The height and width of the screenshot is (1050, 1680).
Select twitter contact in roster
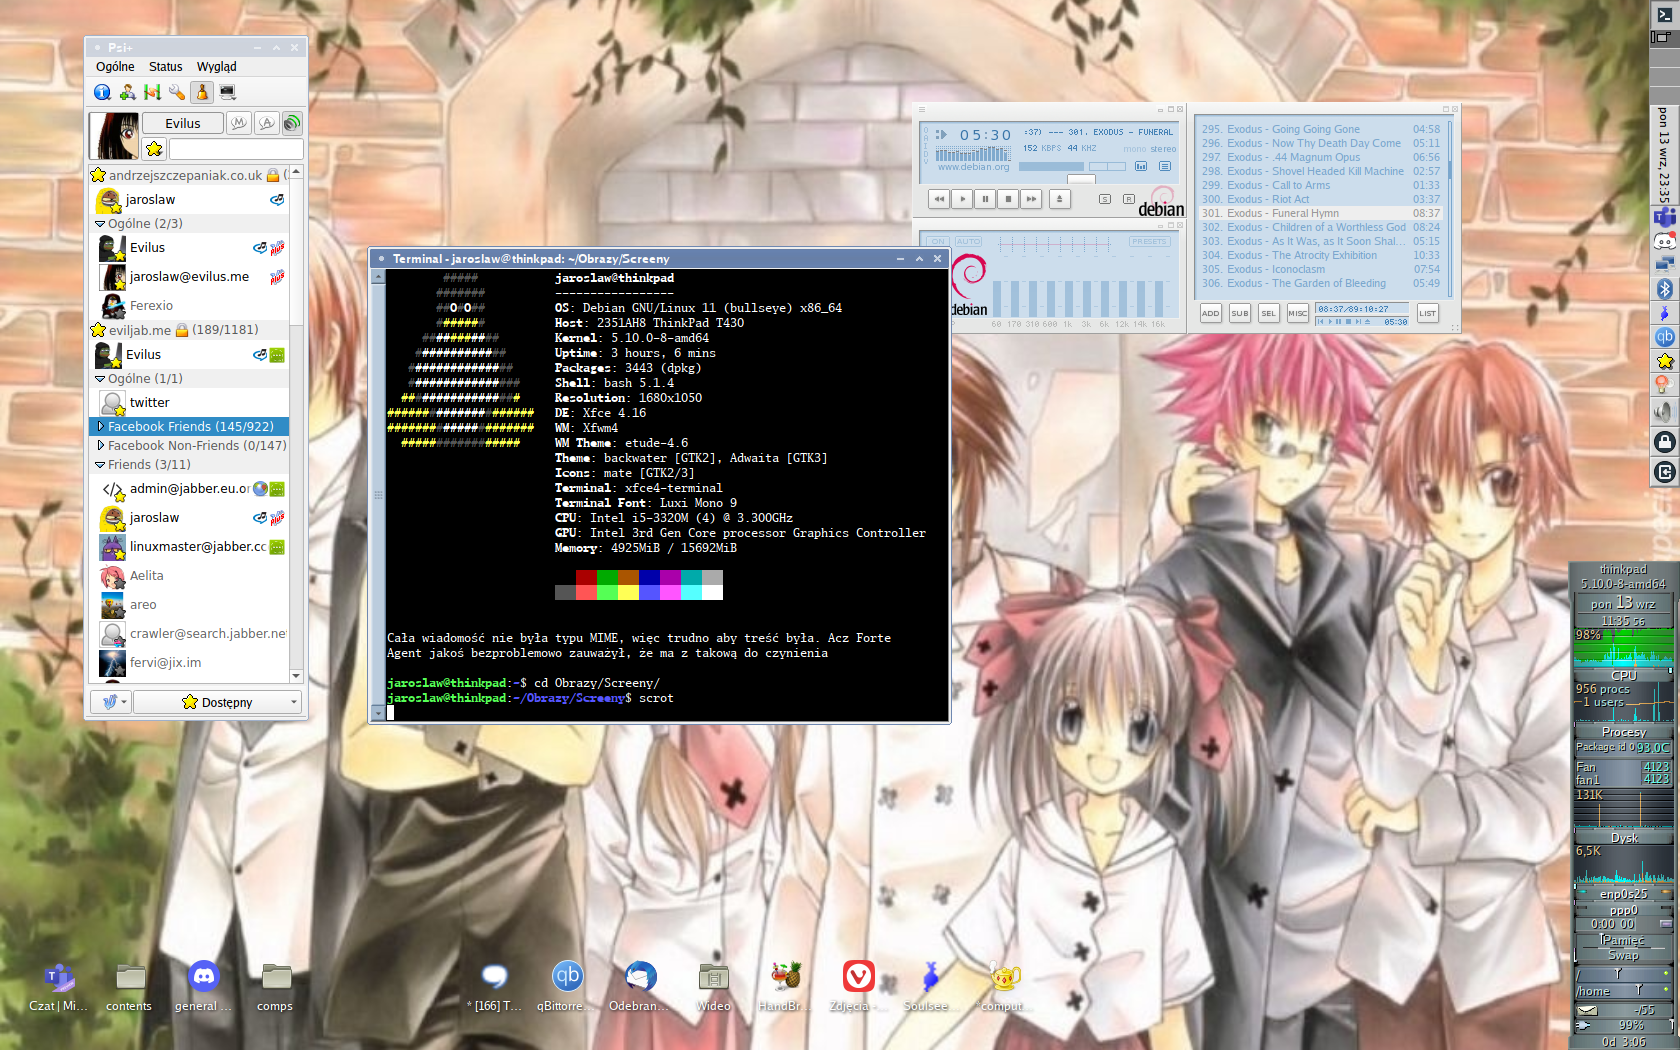(189, 403)
